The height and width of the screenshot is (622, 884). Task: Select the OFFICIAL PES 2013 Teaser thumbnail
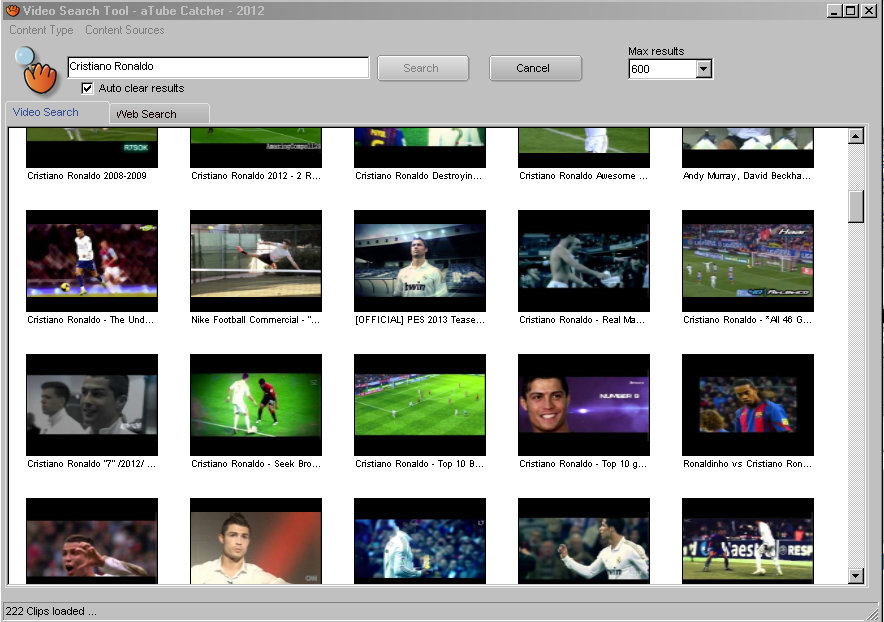[x=420, y=260]
